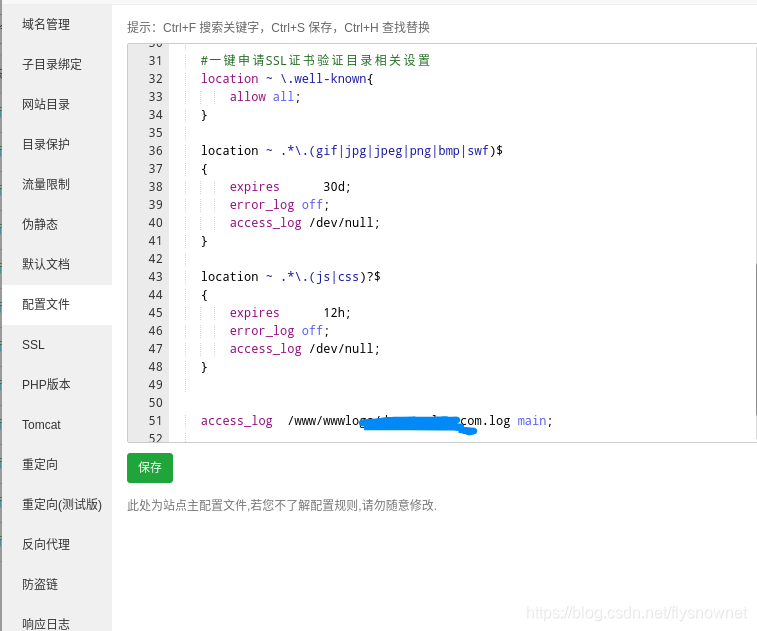Click the green 保存 button
The width and height of the screenshot is (757, 631).
click(150, 467)
